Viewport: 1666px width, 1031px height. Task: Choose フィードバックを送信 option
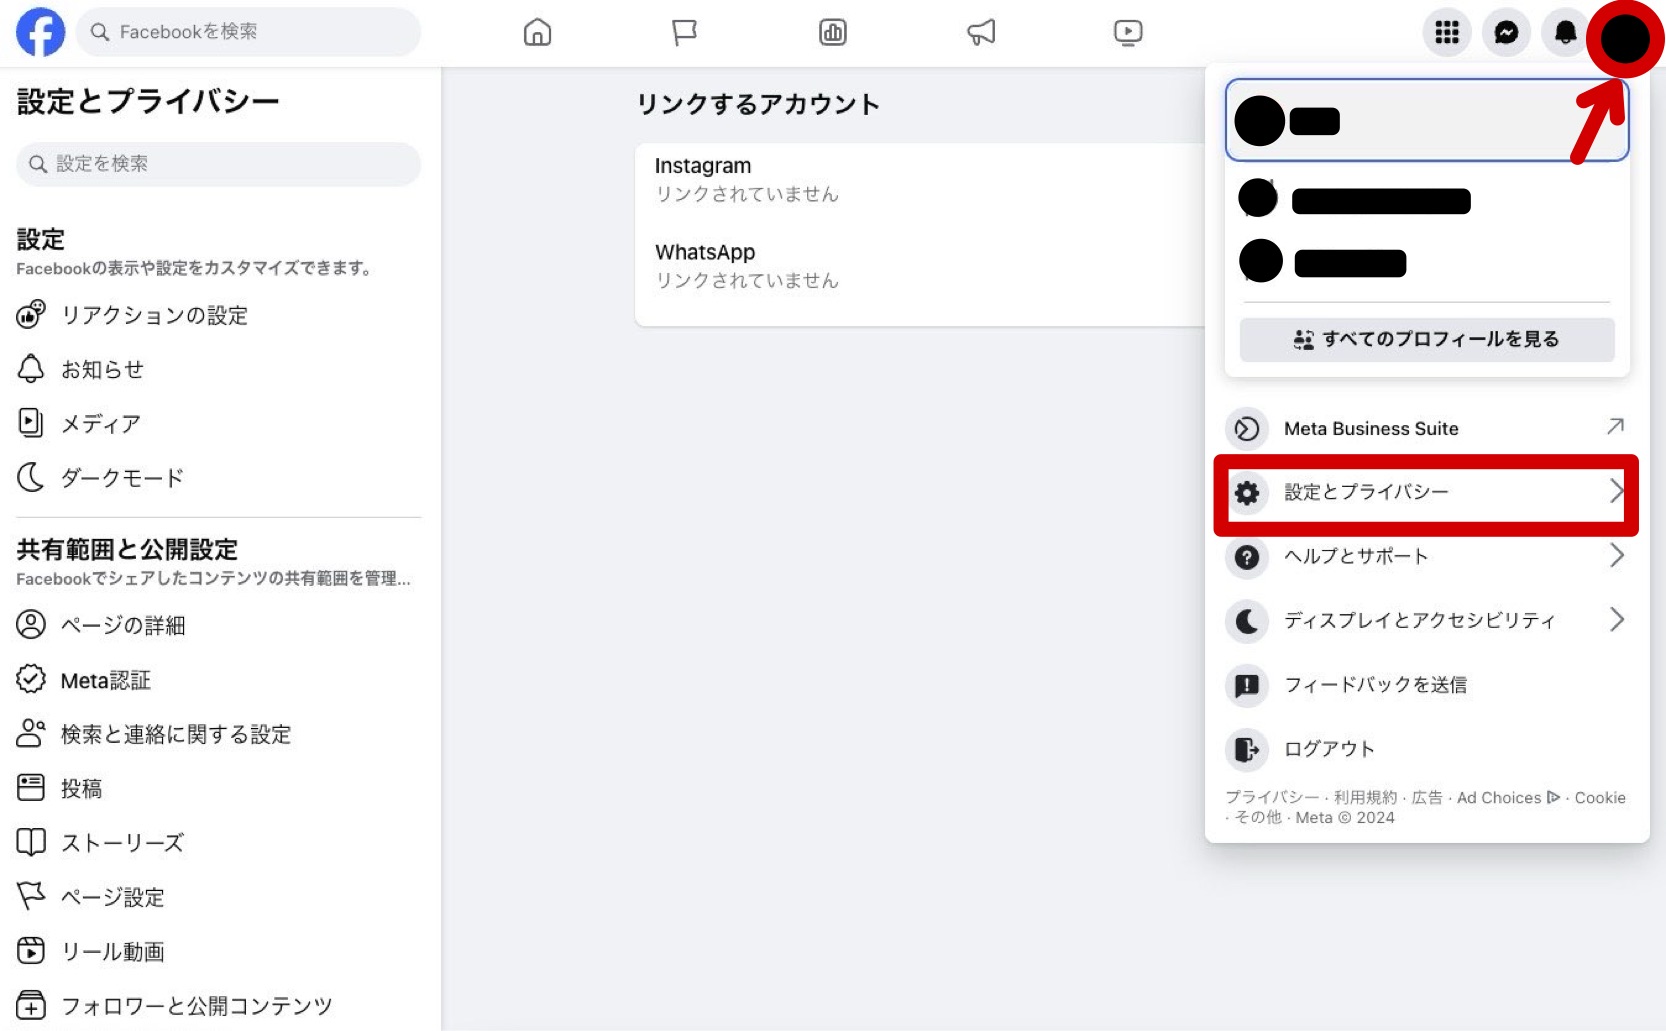(1375, 685)
